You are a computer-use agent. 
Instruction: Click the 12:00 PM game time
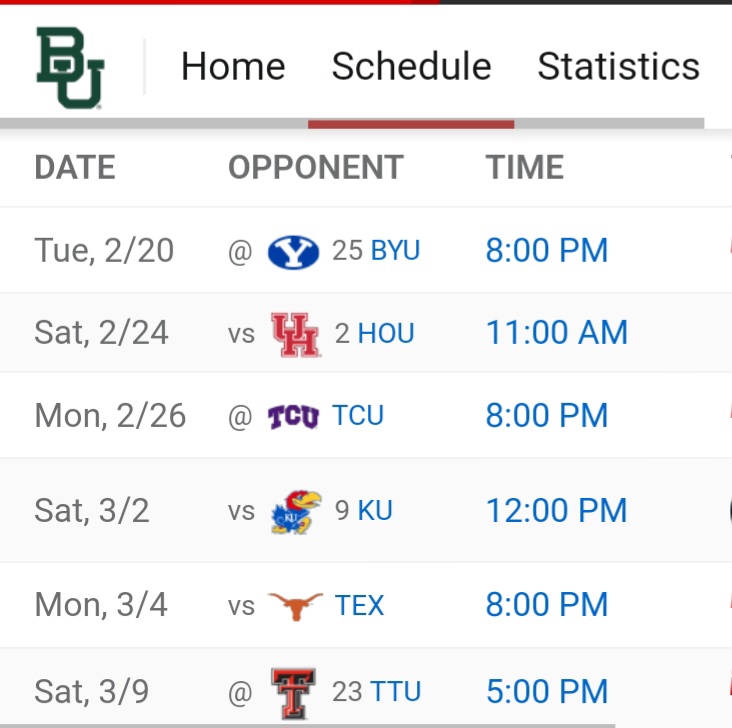[x=556, y=510]
